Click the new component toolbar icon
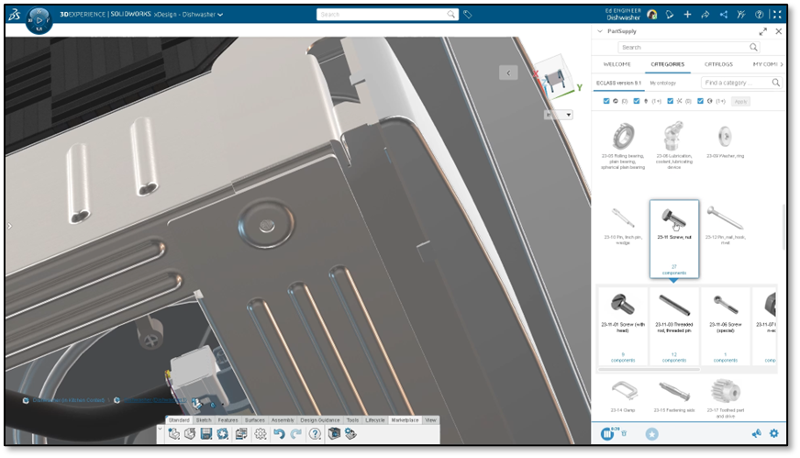Viewport: 800px width, 458px height. tap(174, 434)
